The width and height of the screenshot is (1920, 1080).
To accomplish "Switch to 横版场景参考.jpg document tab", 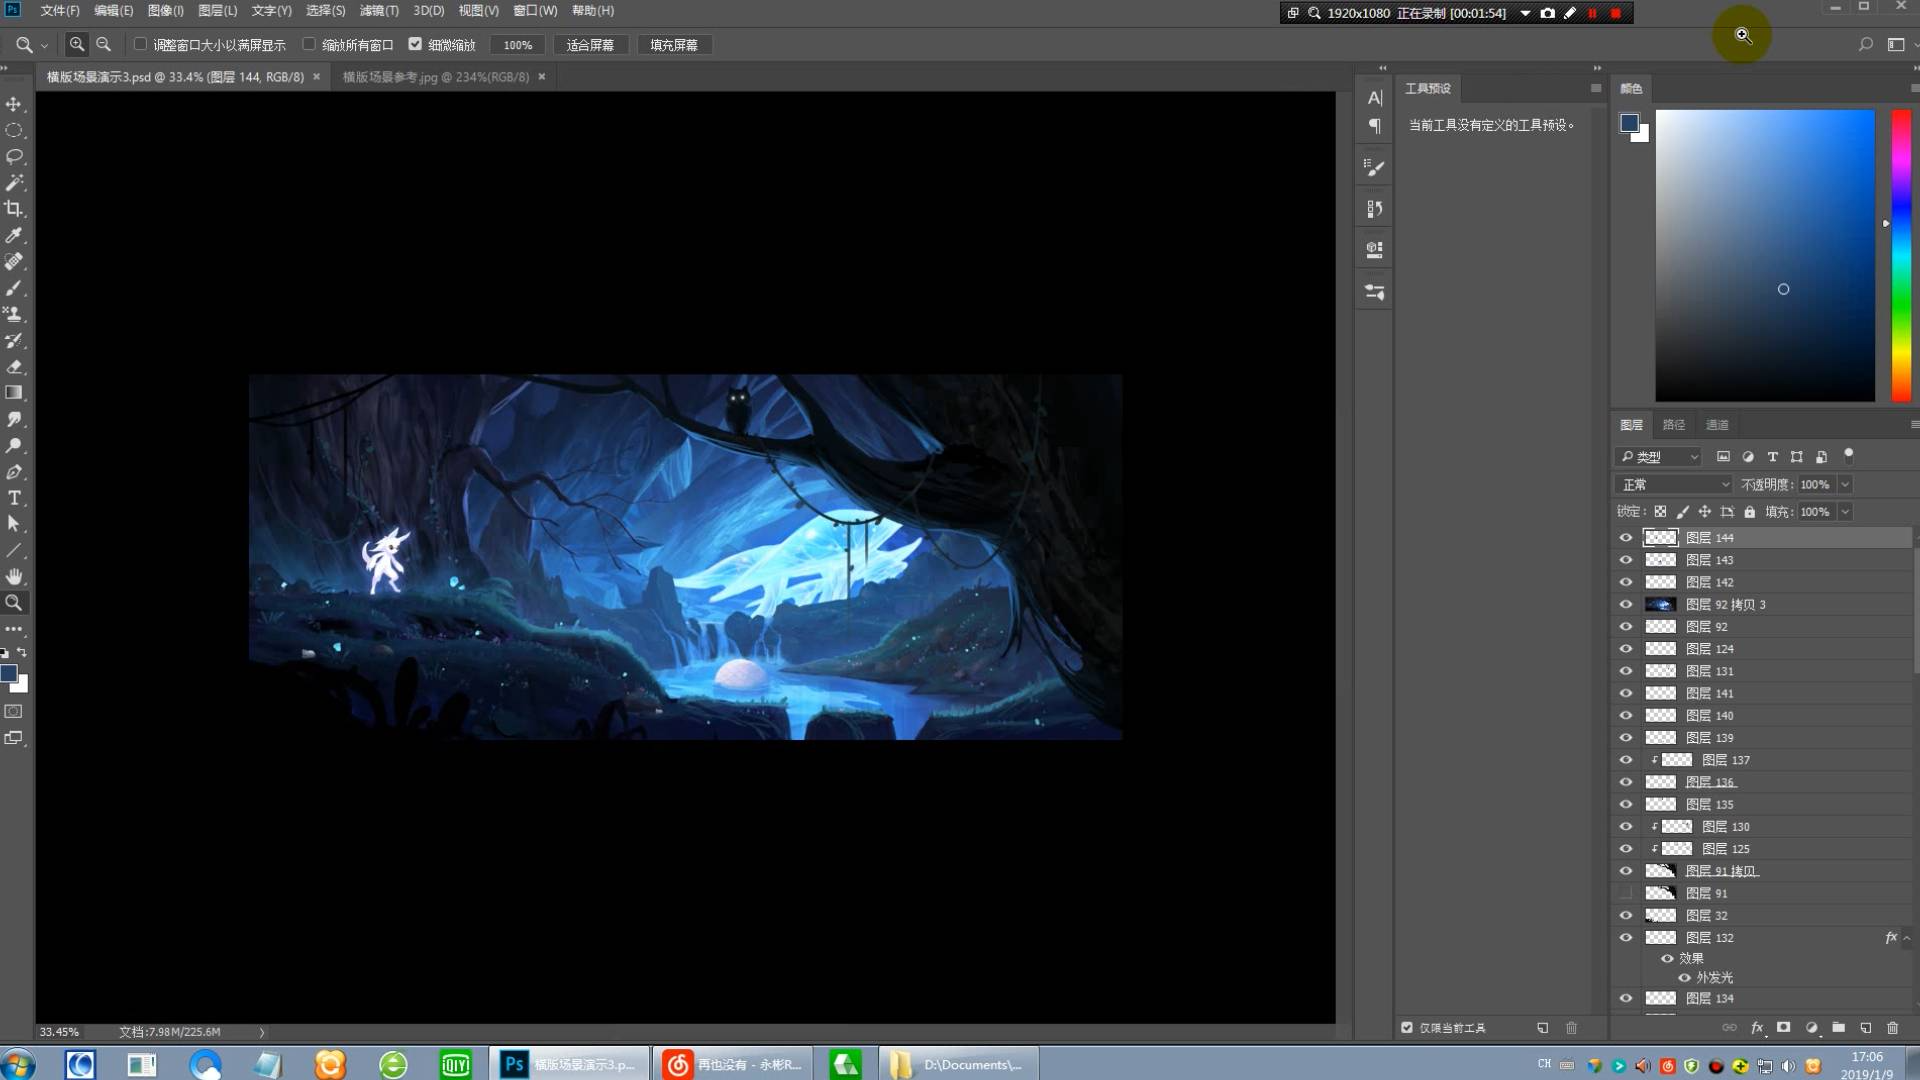I will (436, 77).
